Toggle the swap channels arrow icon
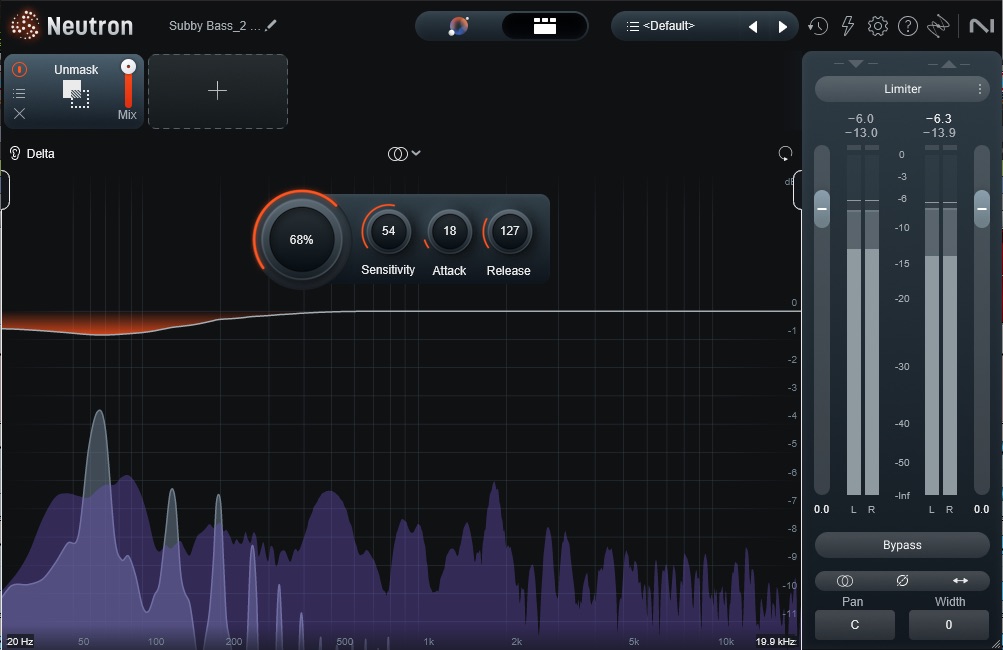The width and height of the screenshot is (1003, 650). click(960, 581)
